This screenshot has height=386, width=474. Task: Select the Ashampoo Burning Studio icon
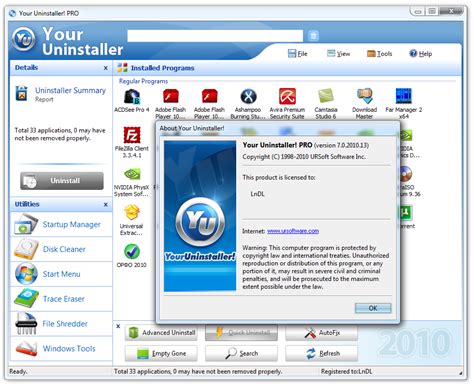click(248, 97)
